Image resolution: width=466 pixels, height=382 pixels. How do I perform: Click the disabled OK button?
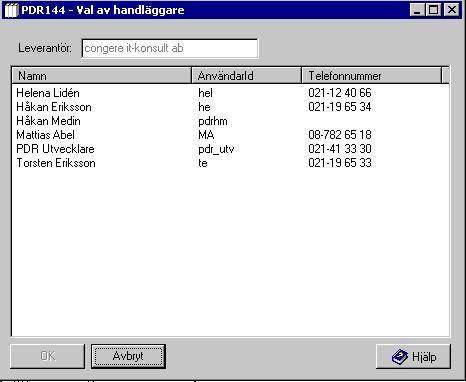pyautogui.click(x=48, y=356)
